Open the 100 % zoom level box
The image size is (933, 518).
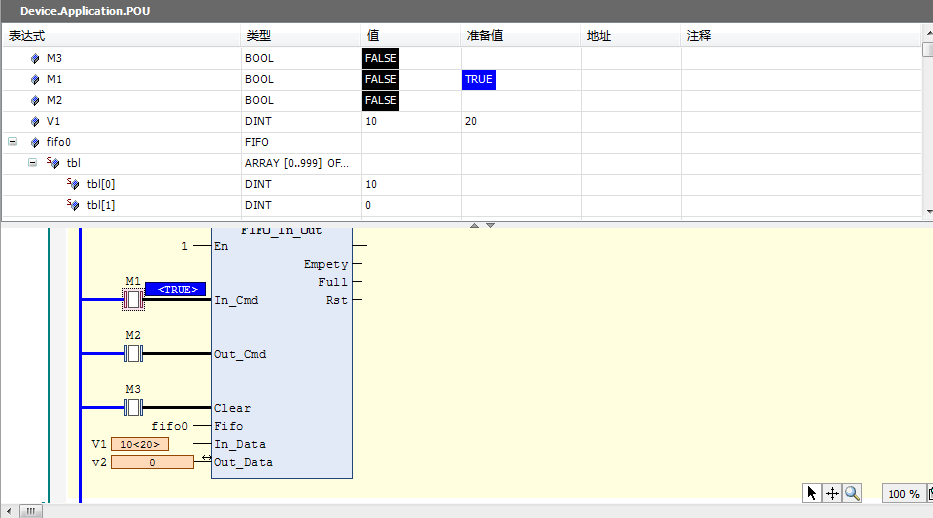click(904, 494)
